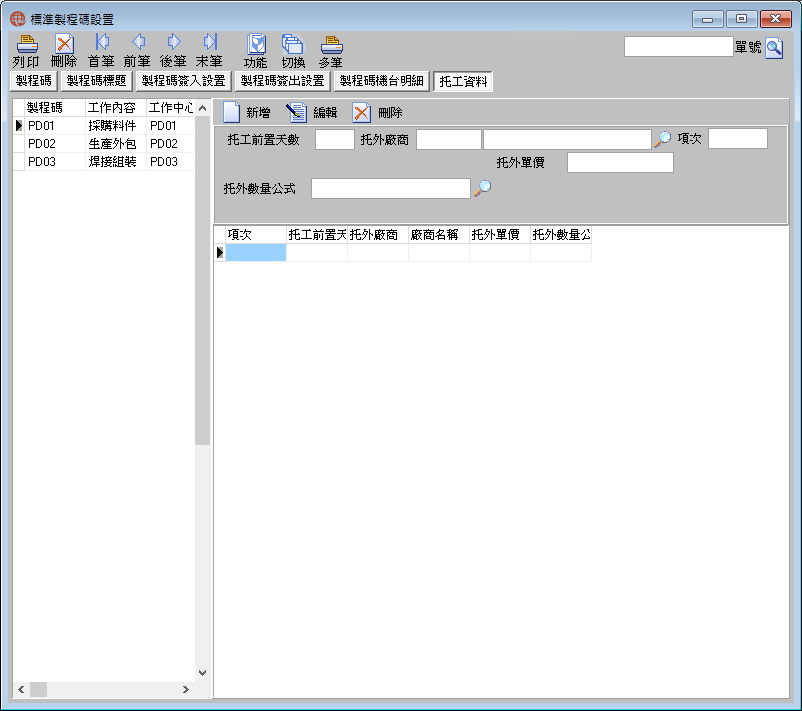Switch to 製程碼標題 tab
The width and height of the screenshot is (802, 711).
point(97,81)
